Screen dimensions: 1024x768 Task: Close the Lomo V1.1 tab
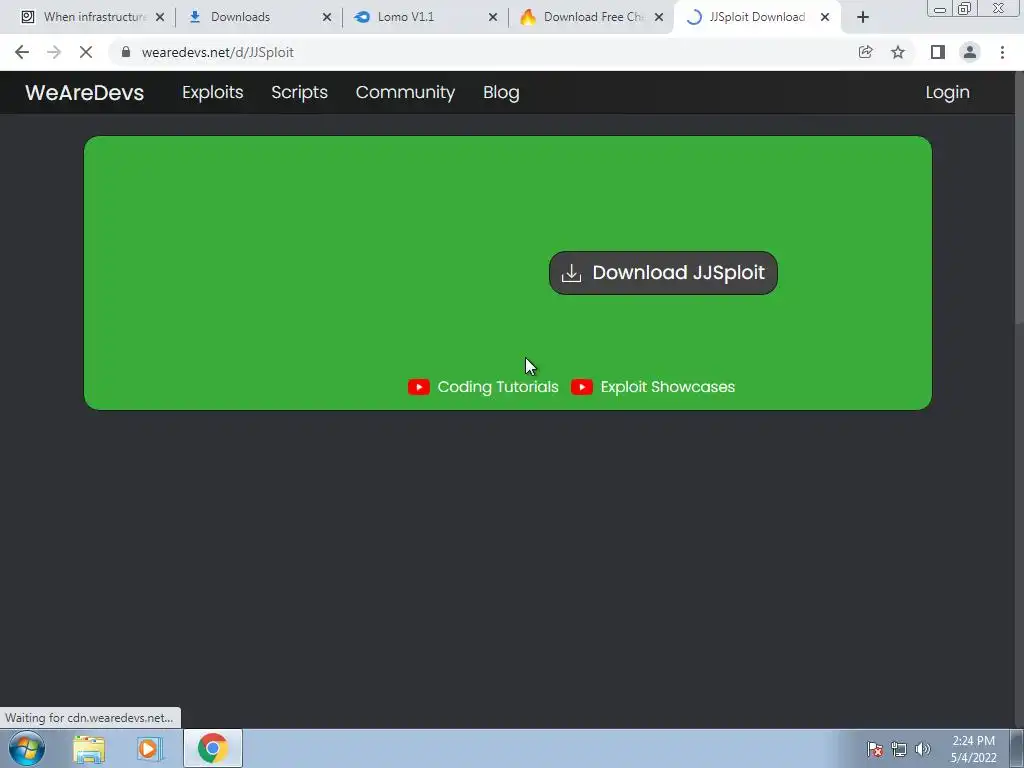pyautogui.click(x=493, y=17)
